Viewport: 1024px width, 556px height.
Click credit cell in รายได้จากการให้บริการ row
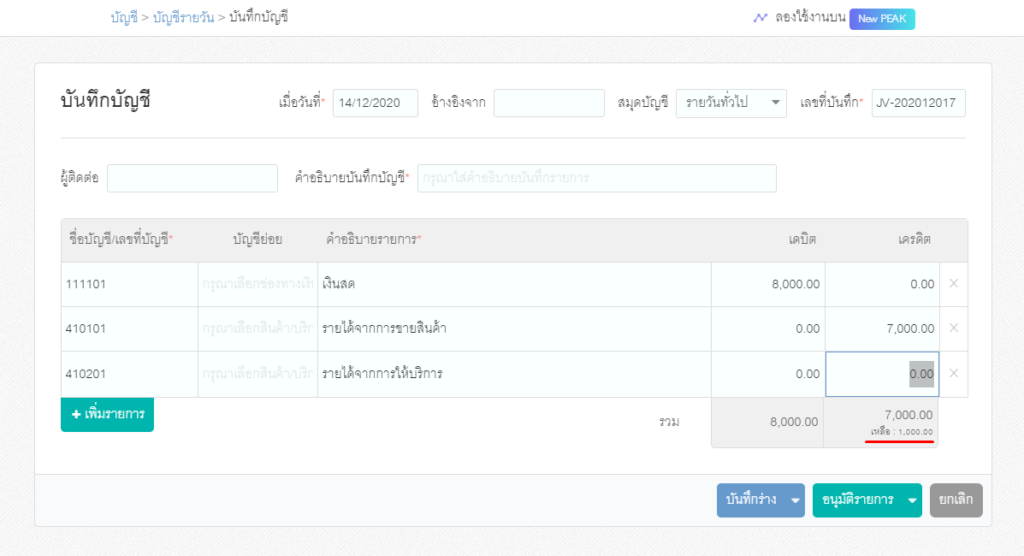(x=882, y=374)
